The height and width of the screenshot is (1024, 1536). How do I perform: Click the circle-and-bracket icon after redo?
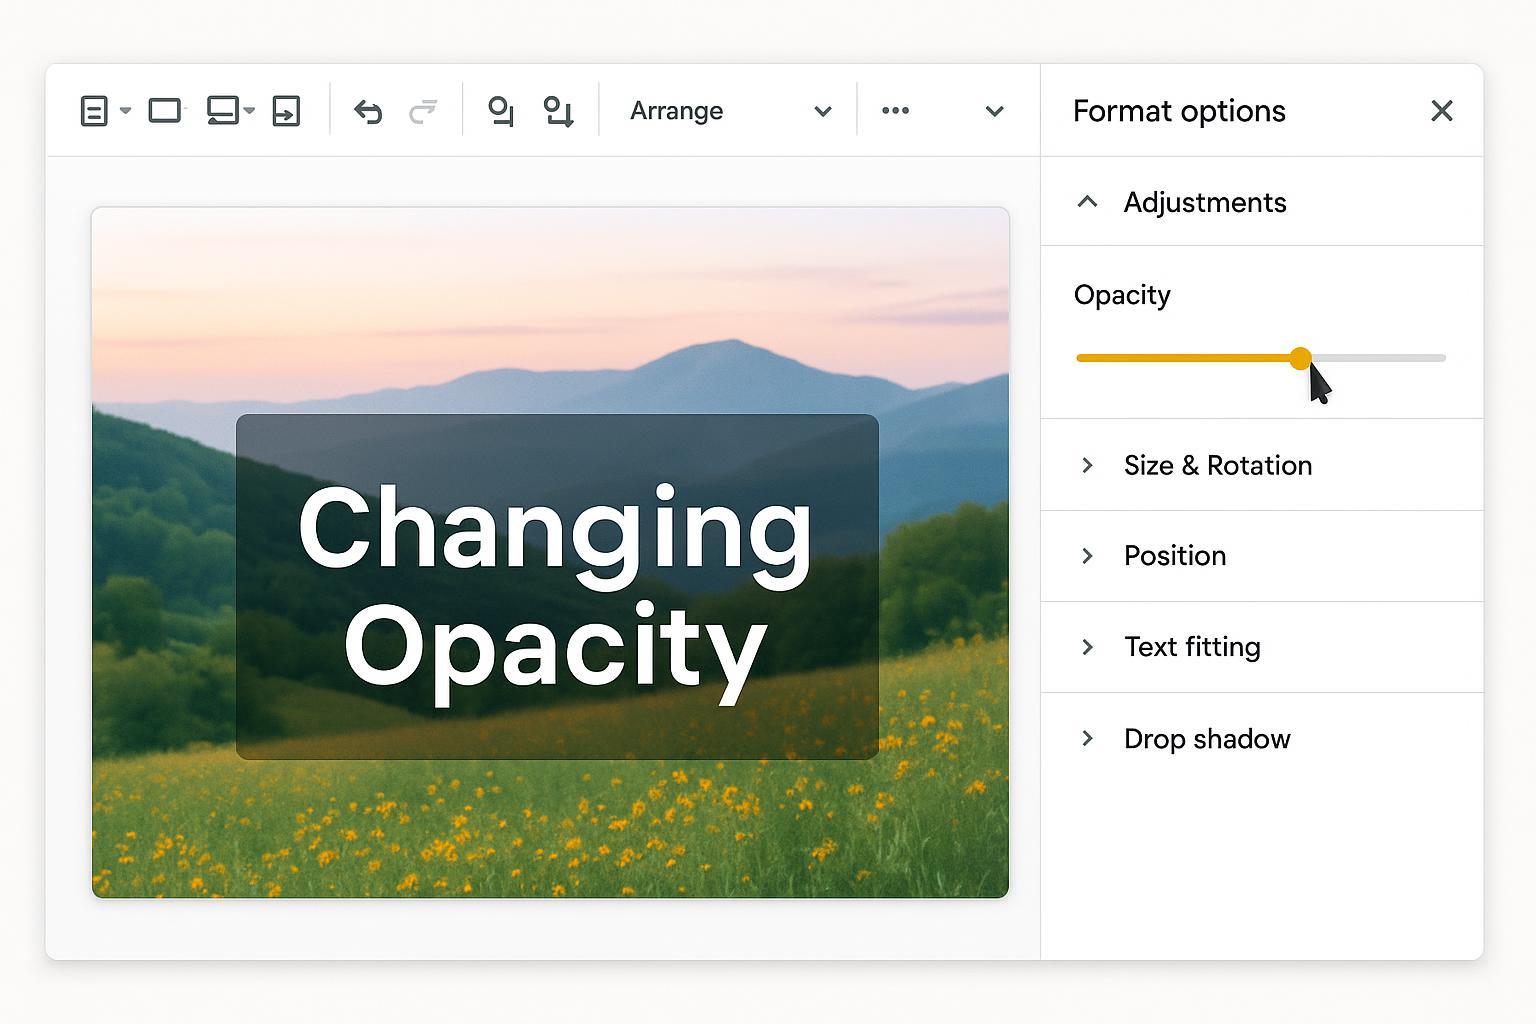[x=500, y=111]
